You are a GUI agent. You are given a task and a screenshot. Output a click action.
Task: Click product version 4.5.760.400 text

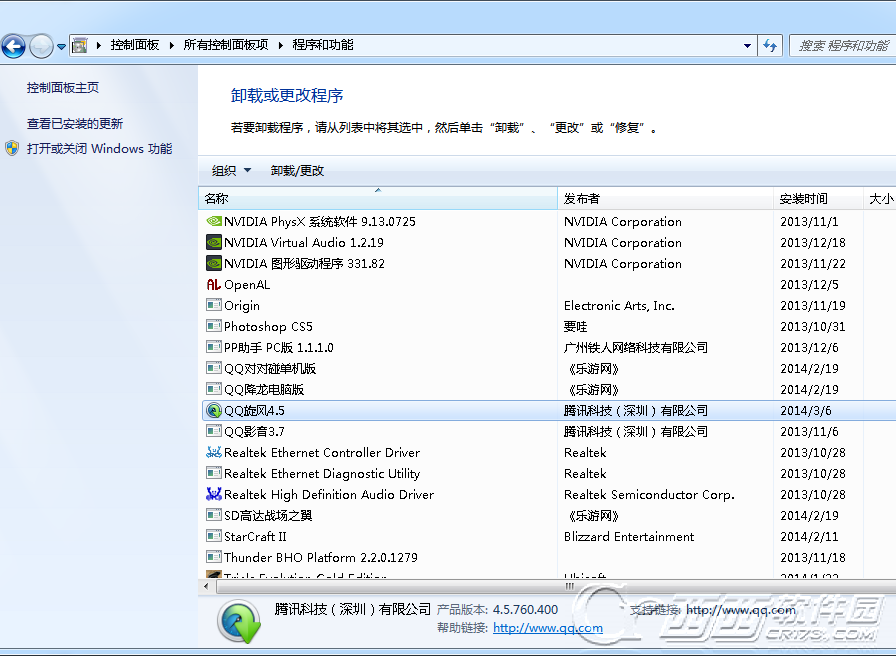525,610
